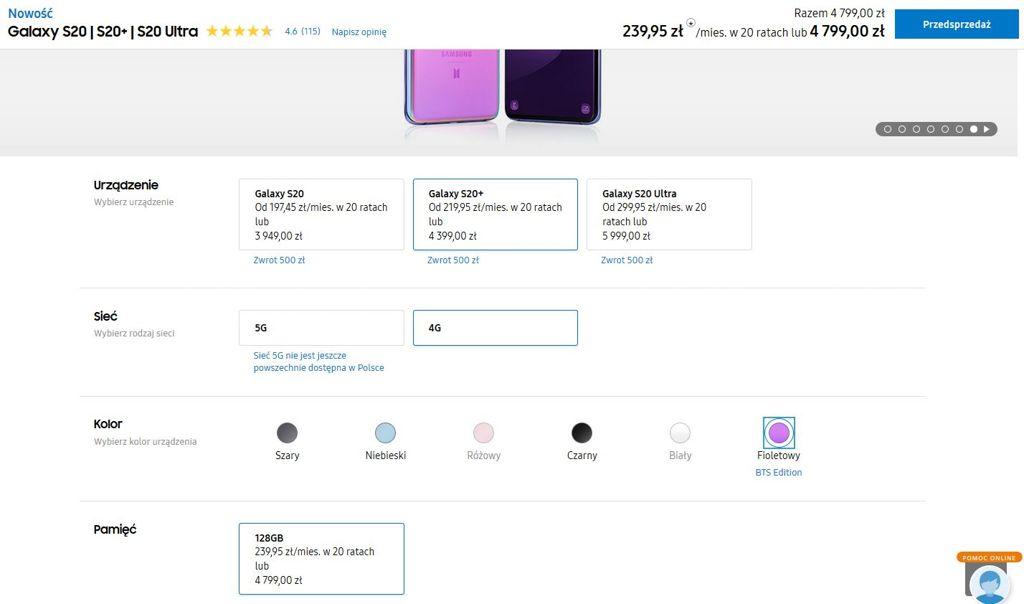Image resolution: width=1024 pixels, height=604 pixels.
Task: Click the Przedsprzedaż button
Action: [956, 24]
